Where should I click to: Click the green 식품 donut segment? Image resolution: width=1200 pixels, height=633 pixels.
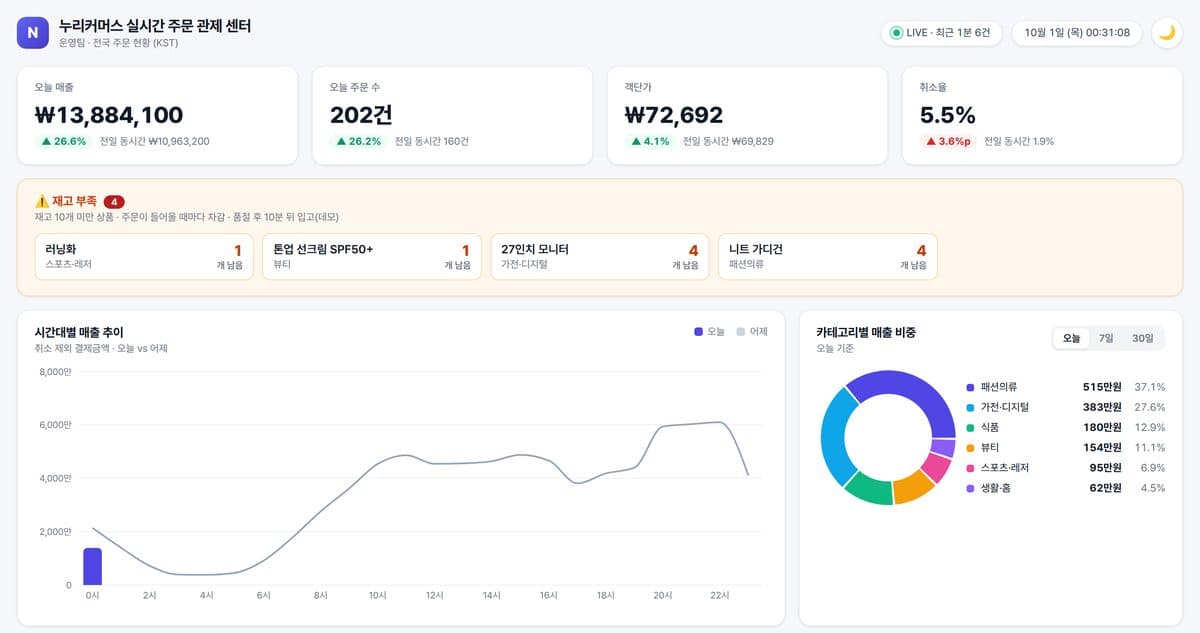[869, 488]
